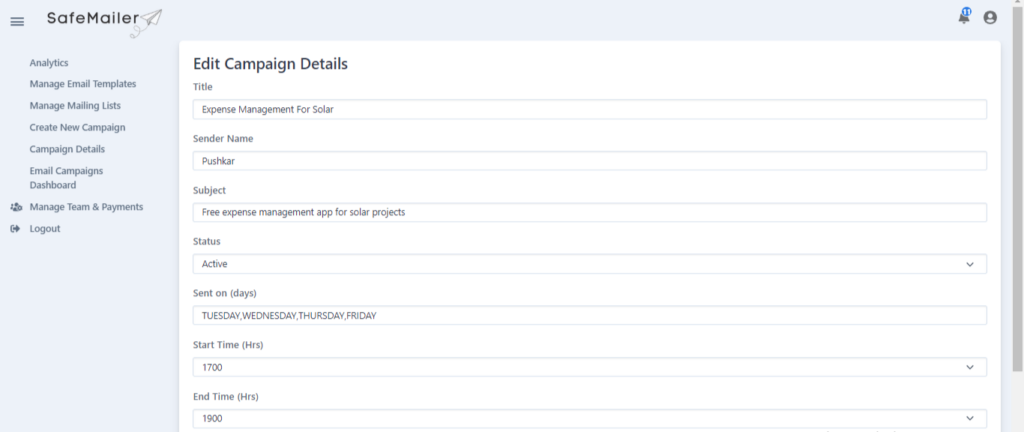1024x432 pixels.
Task: Click the Title label
Action: point(202,87)
